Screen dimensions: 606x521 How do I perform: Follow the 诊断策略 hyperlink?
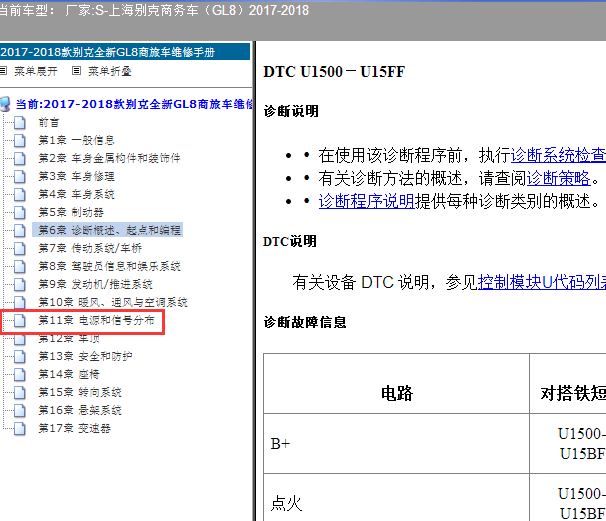pos(558,178)
